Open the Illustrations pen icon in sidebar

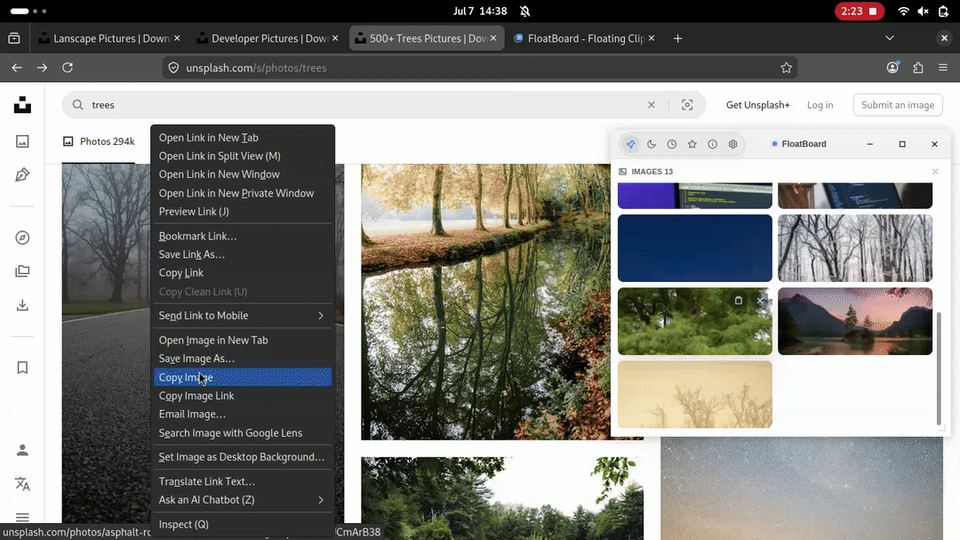pyautogui.click(x=23, y=175)
